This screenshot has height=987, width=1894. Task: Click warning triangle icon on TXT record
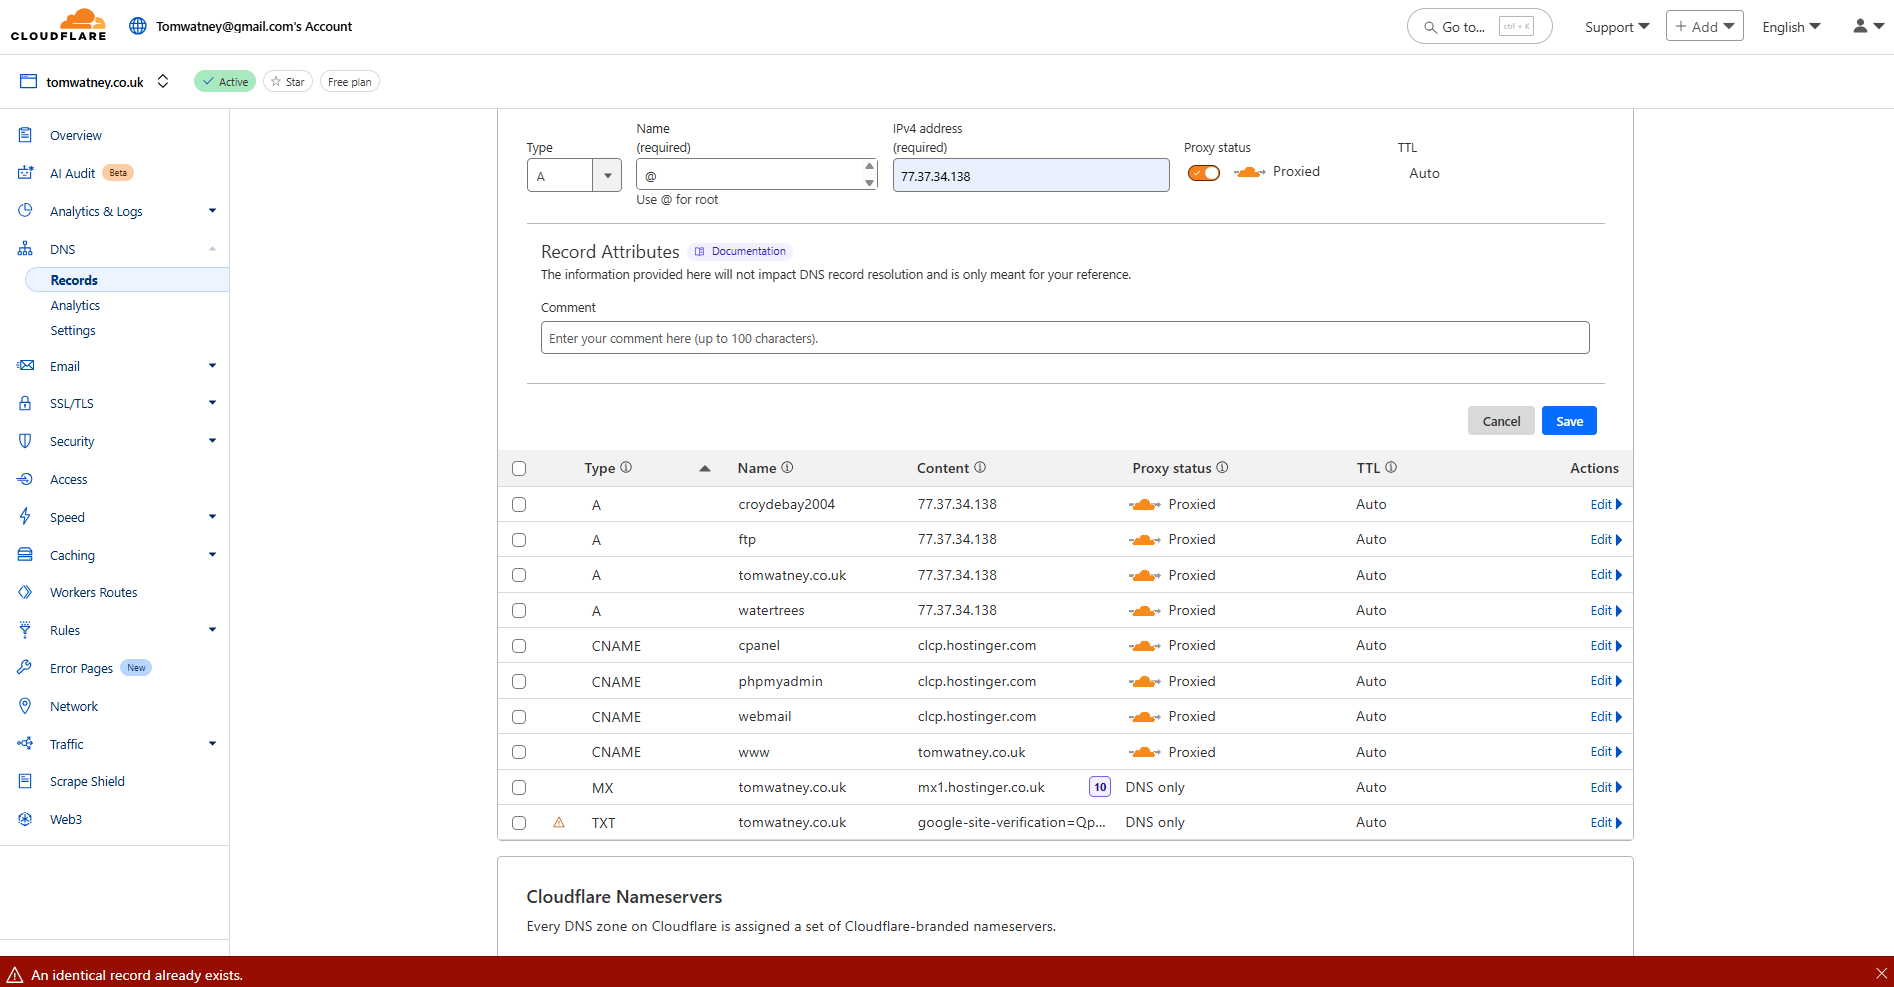559,823
